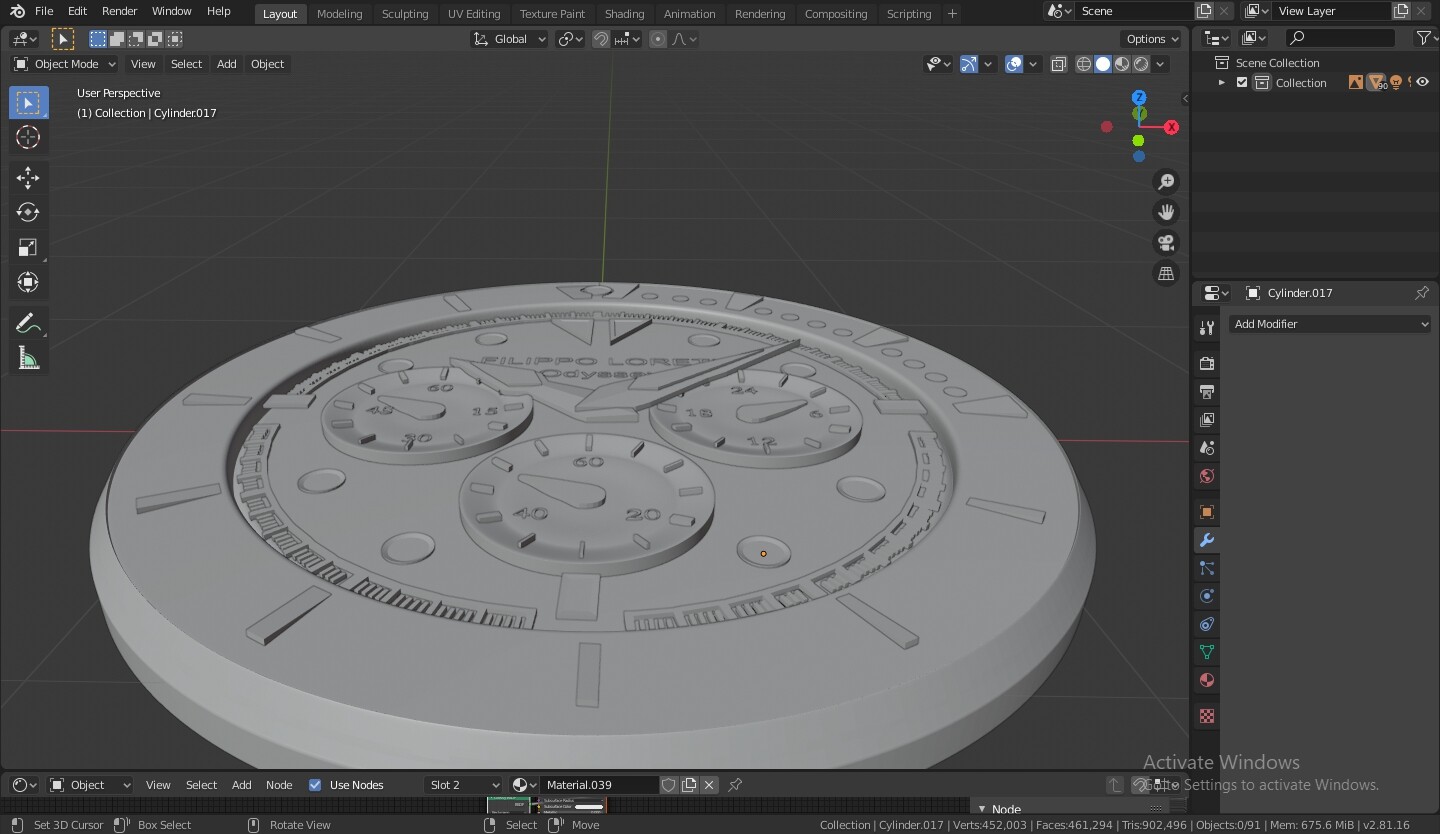Open the shading options dropdown arrow
Viewport: 1440px width, 834px height.
1160,64
